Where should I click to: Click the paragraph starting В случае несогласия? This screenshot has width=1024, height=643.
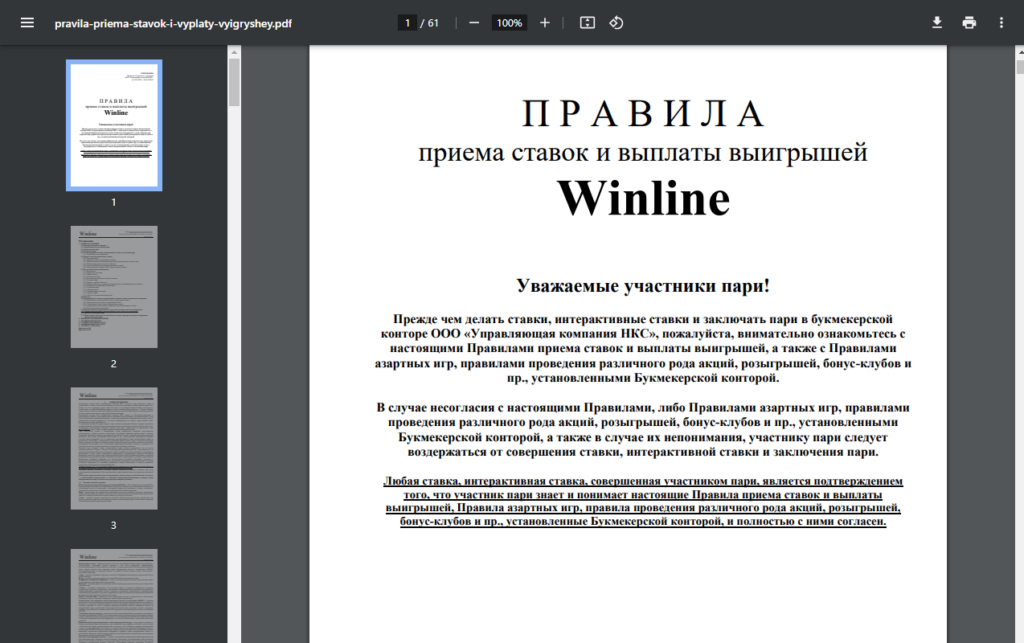click(x=643, y=430)
